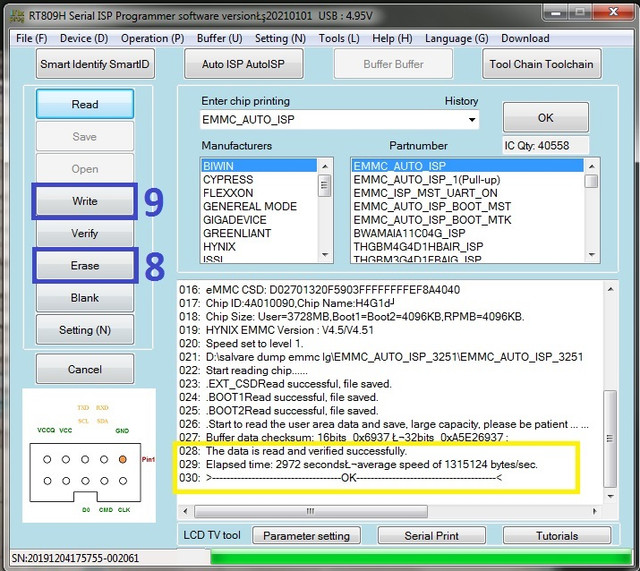Open the Download menu
This screenshot has width=640, height=571.
coord(525,38)
